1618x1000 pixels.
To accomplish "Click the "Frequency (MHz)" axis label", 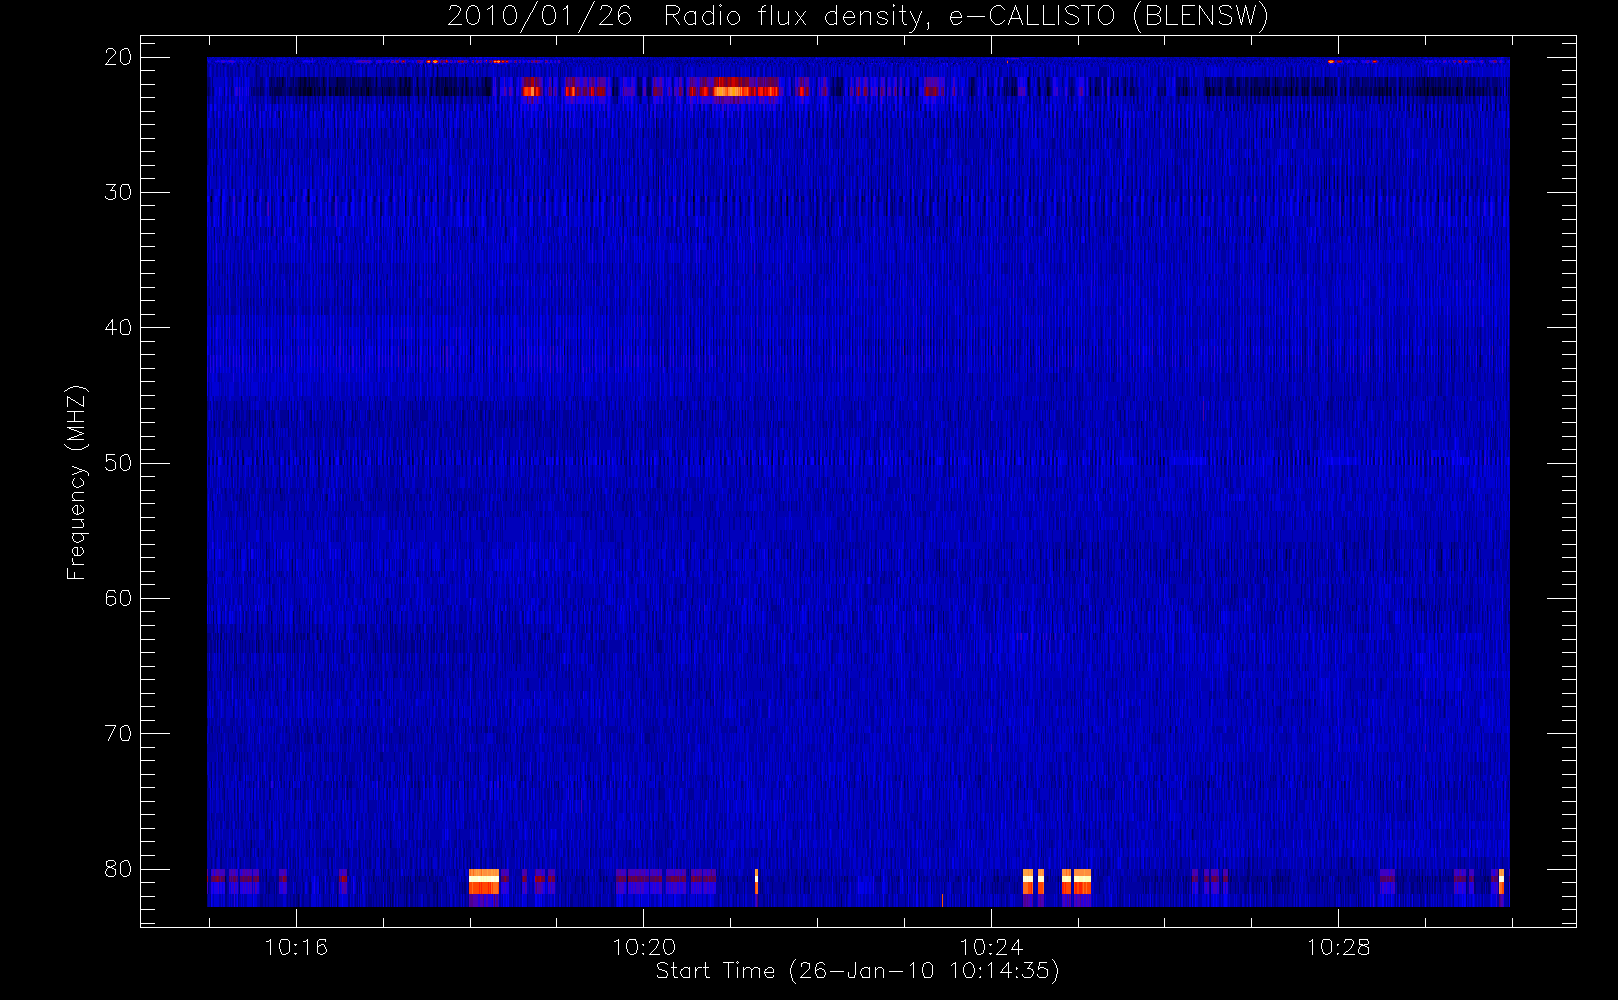I will click(76, 482).
